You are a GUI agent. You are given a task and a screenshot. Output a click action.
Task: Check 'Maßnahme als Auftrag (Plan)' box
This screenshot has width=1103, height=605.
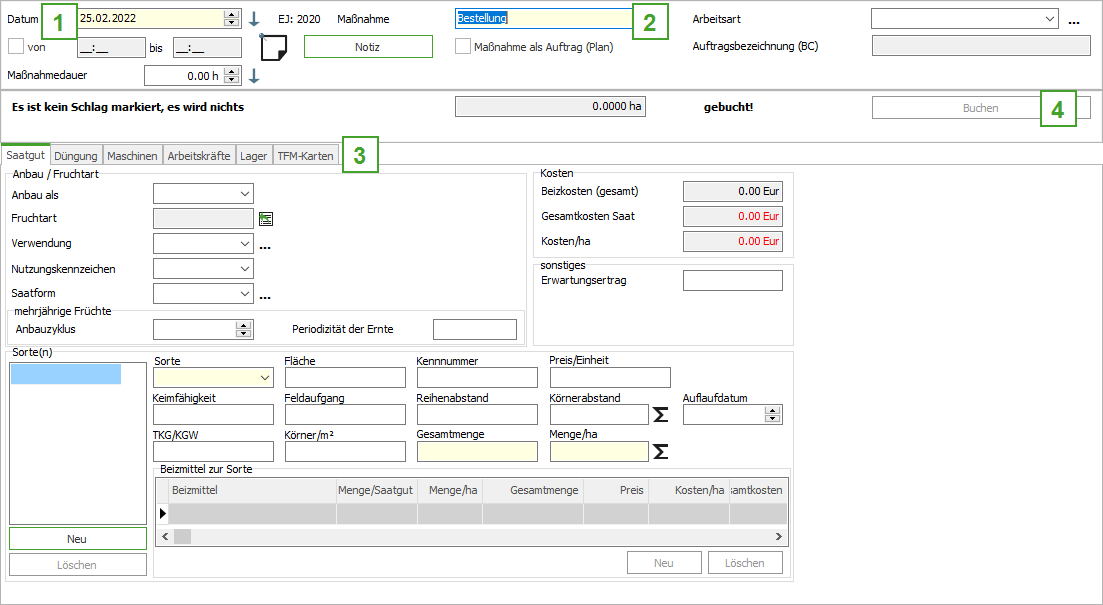463,46
